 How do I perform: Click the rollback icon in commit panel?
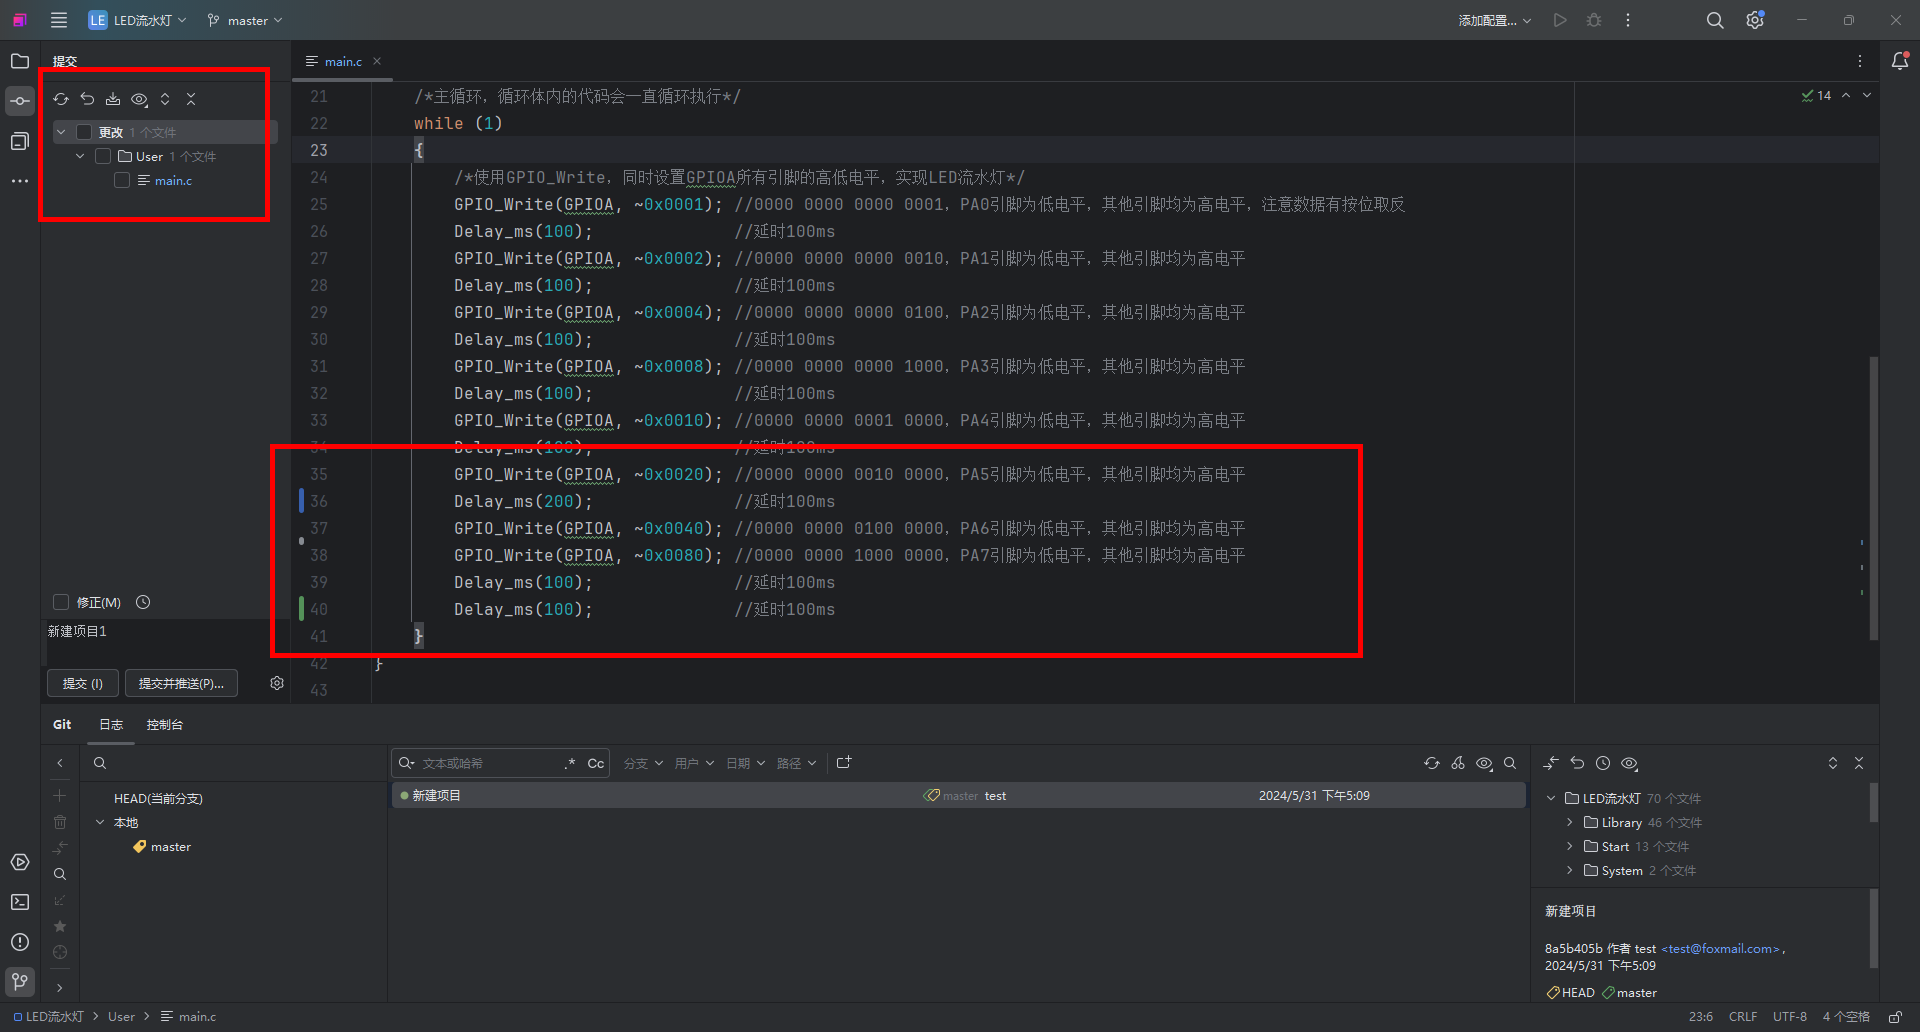[87, 99]
